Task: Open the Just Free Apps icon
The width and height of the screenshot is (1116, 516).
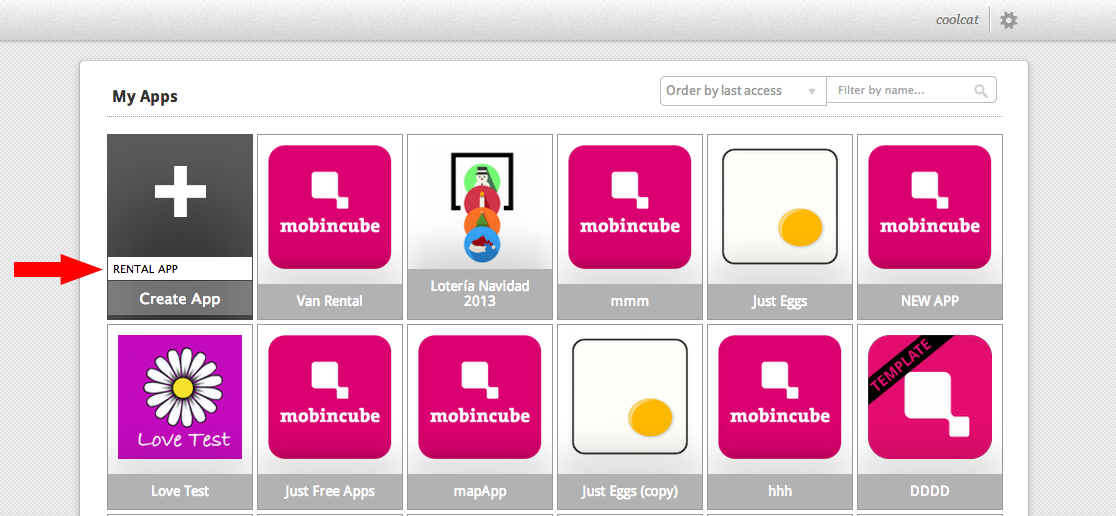Action: click(330, 397)
